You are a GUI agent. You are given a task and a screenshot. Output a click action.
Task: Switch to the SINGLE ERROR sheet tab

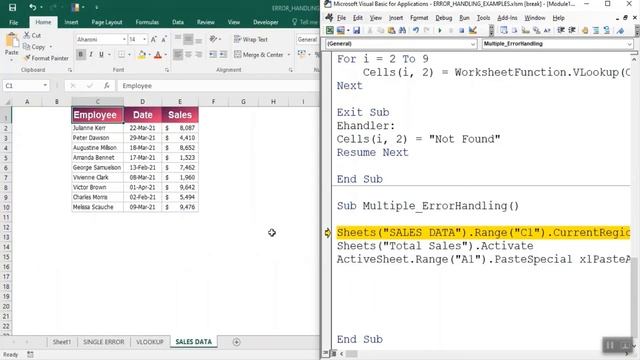click(x=104, y=342)
